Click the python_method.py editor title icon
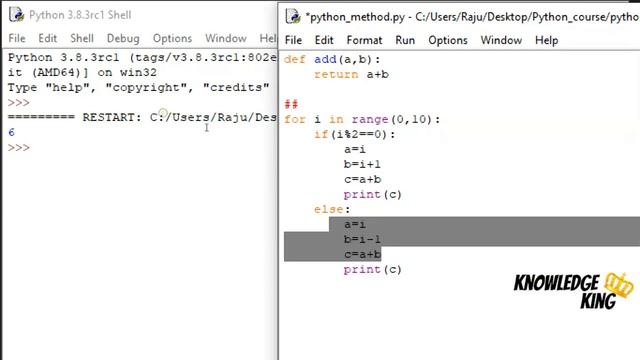The width and height of the screenshot is (640, 360). [293, 16]
